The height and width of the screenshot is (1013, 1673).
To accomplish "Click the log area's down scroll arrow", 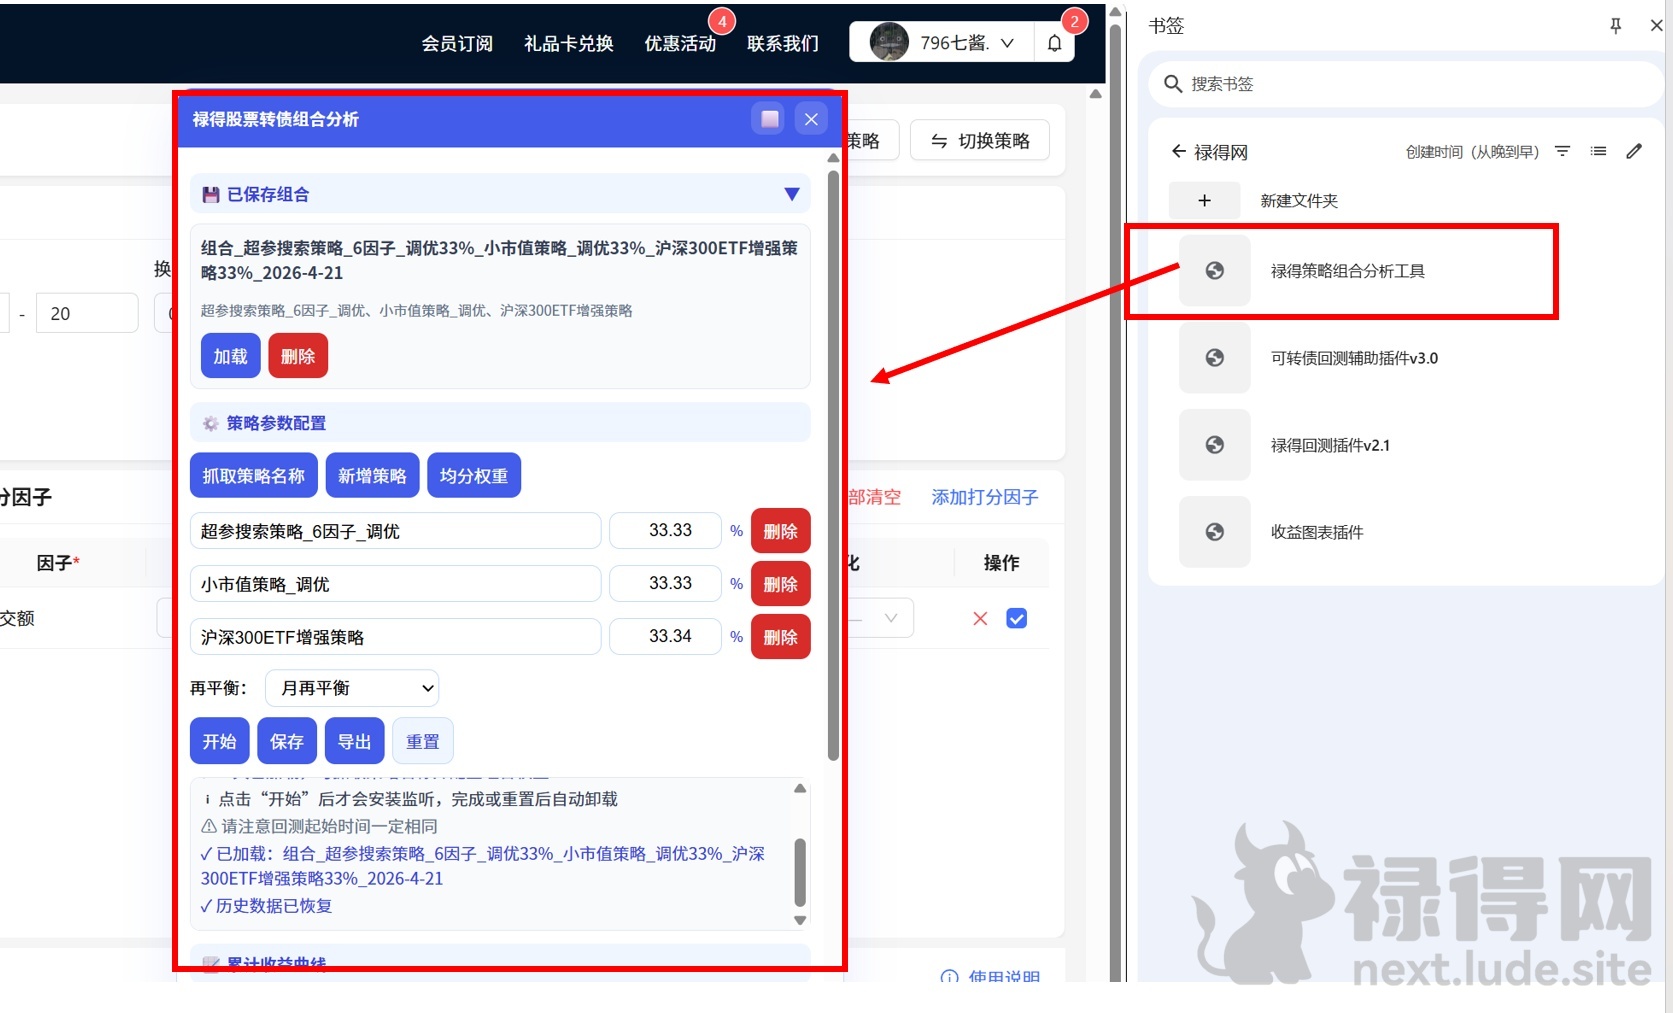I will coord(800,920).
